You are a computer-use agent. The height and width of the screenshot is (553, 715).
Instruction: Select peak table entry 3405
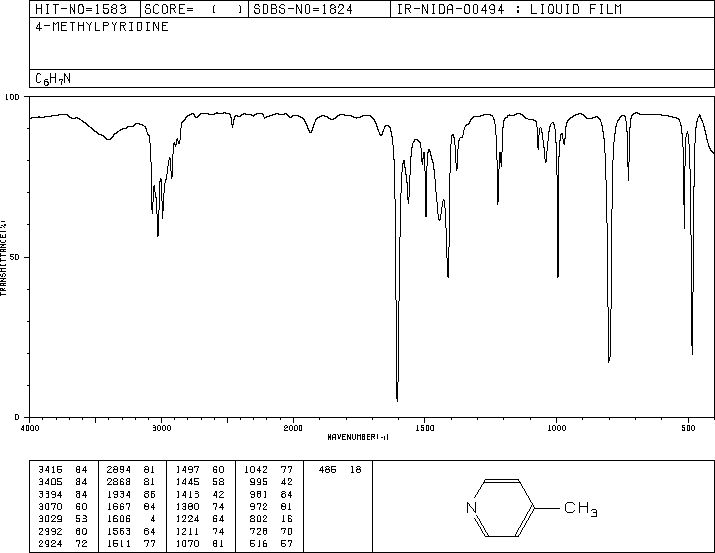click(x=50, y=482)
